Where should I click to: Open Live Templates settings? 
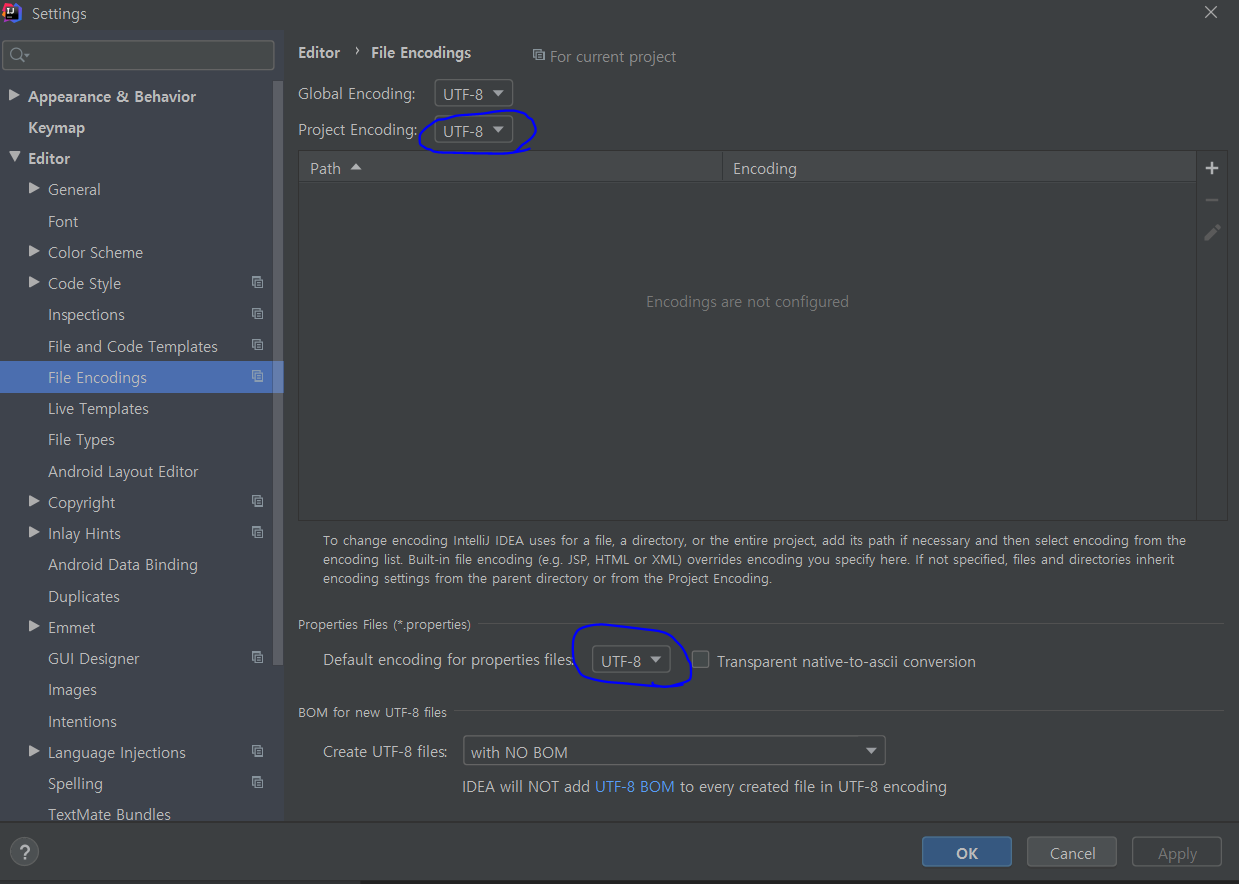(98, 408)
